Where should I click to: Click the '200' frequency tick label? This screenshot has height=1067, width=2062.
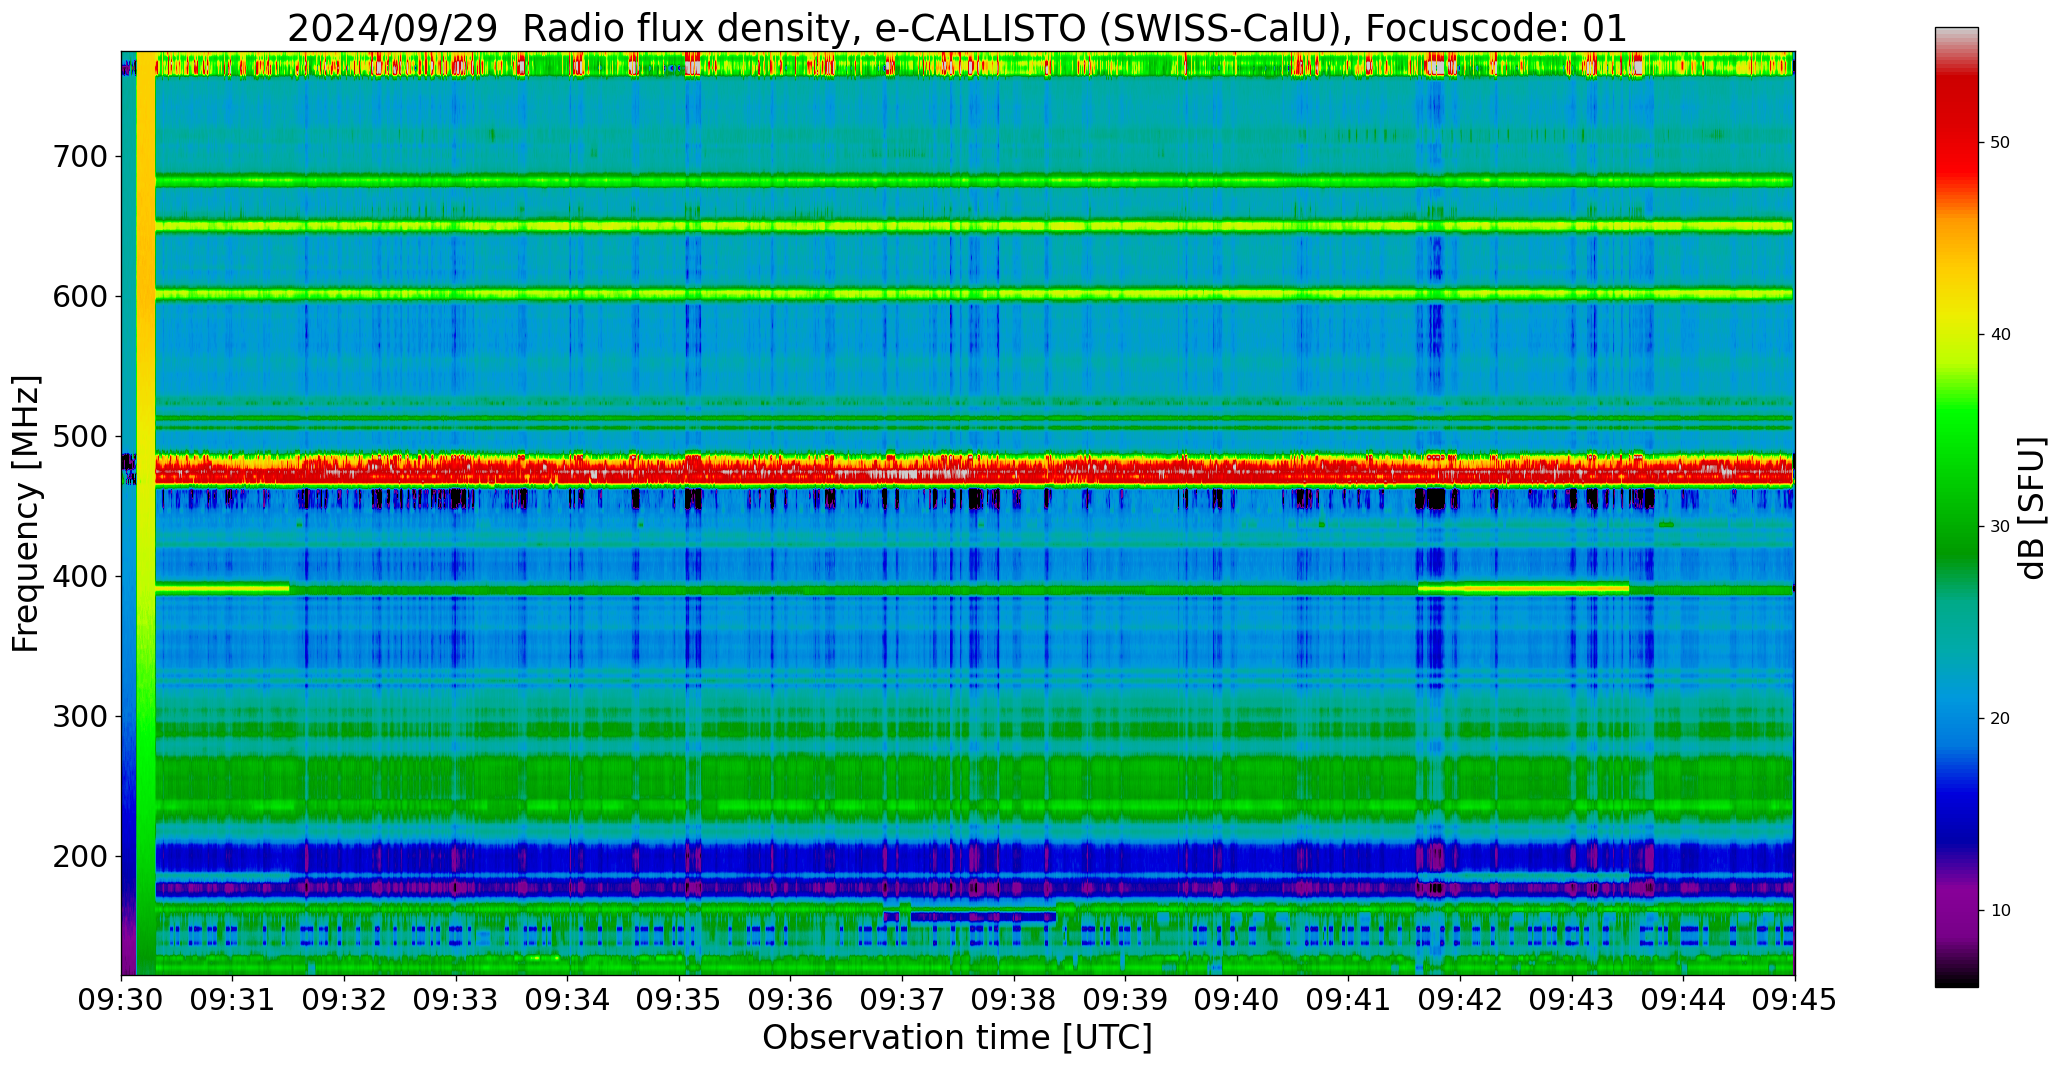click(79, 857)
